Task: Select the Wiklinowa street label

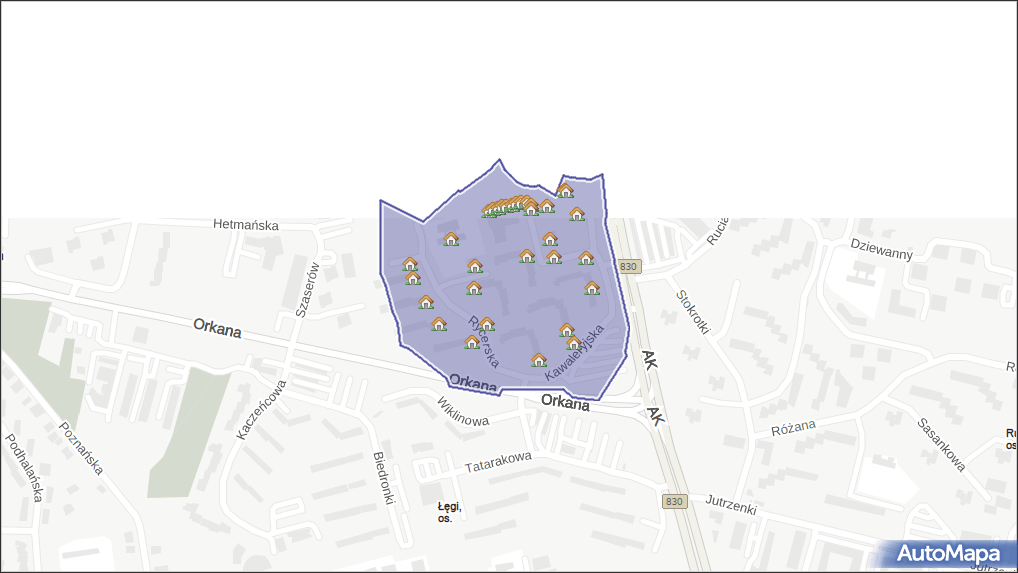Action: 462,411
